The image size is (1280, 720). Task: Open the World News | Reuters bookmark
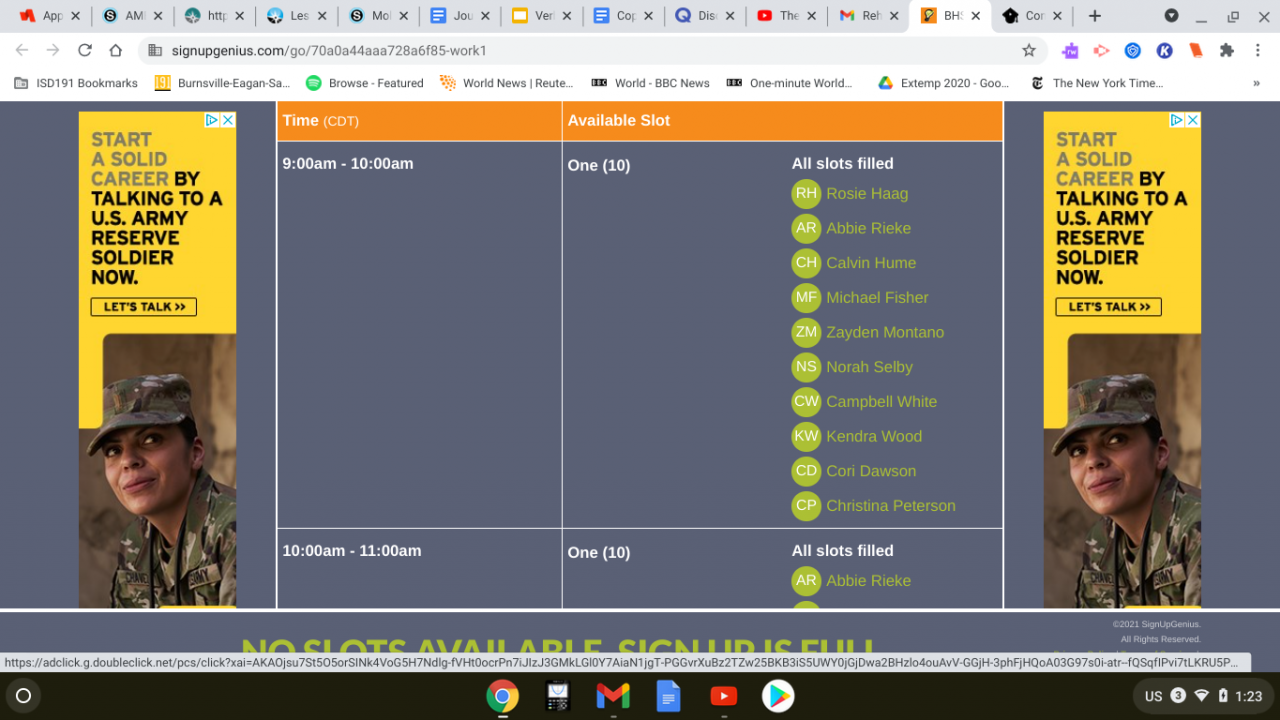pyautogui.click(x=508, y=83)
